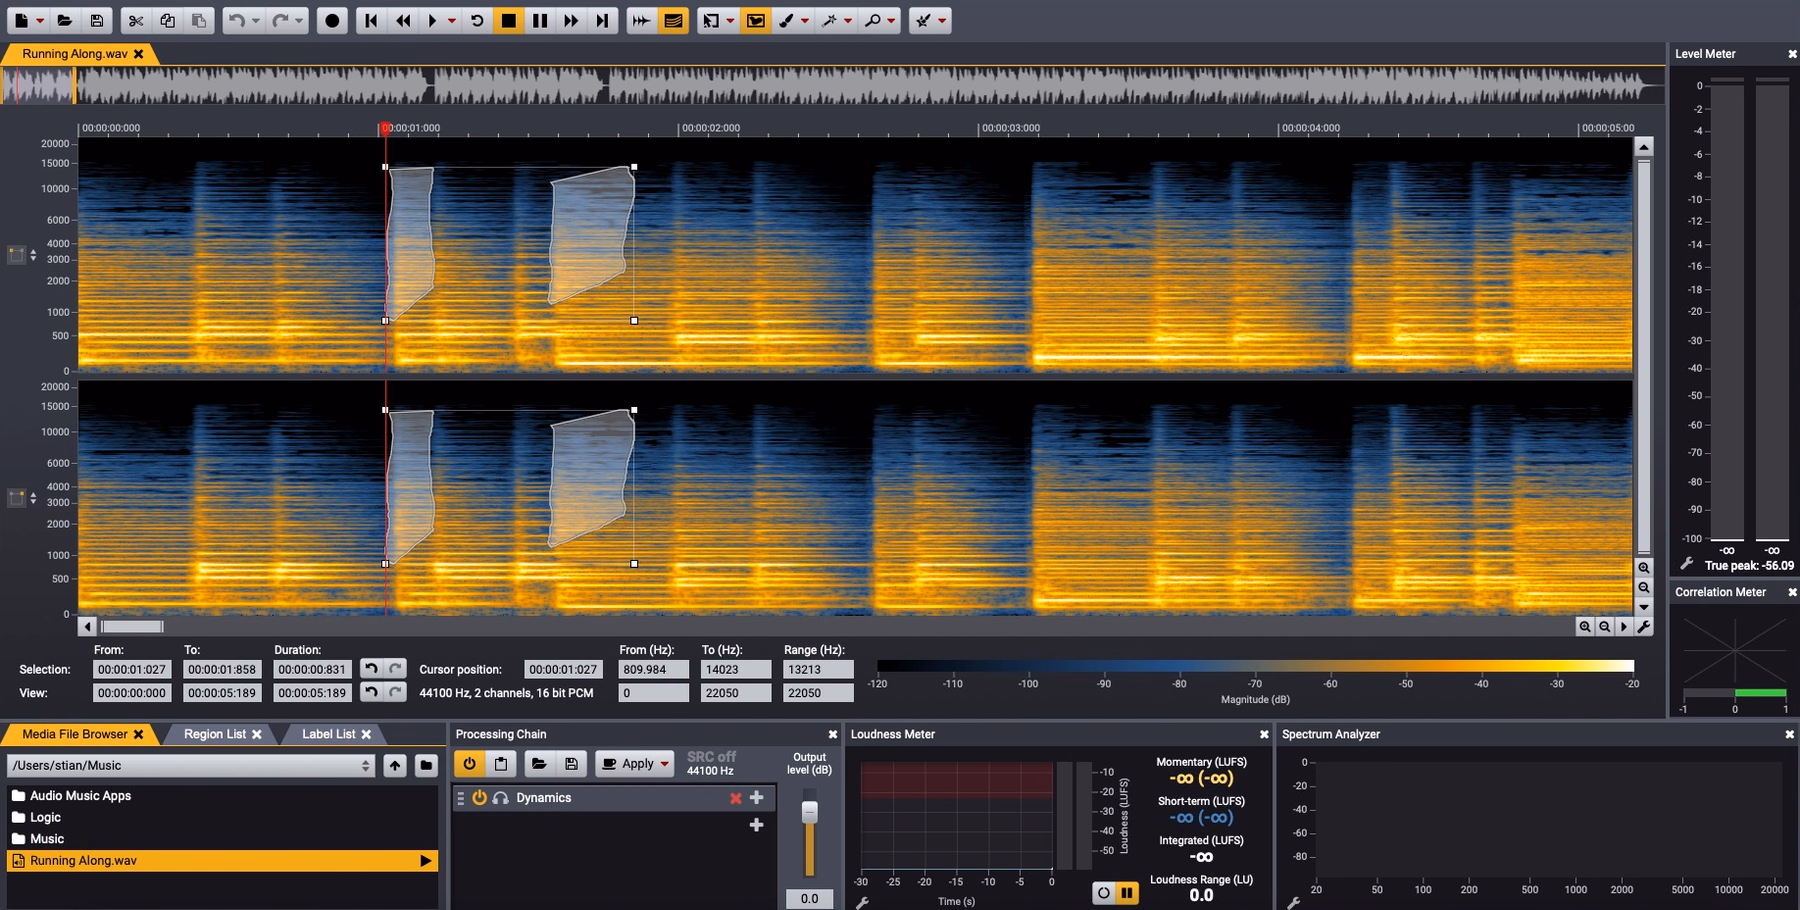Expand the redo history dropdown
This screenshot has width=1800, height=910.
[x=298, y=20]
